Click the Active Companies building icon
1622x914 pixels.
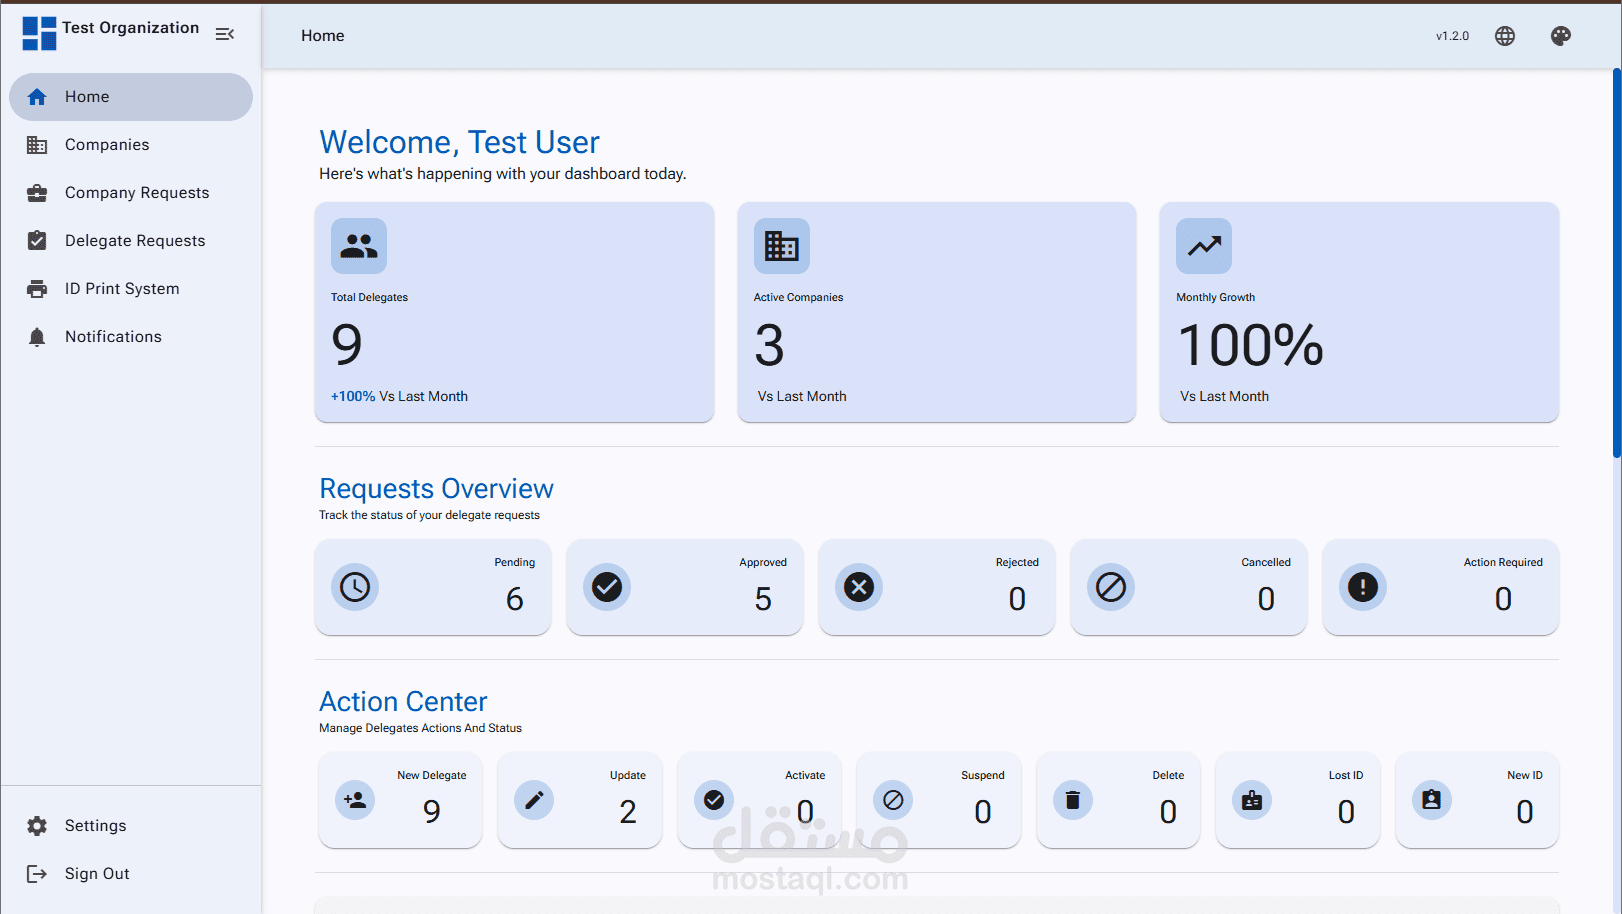[x=782, y=246]
